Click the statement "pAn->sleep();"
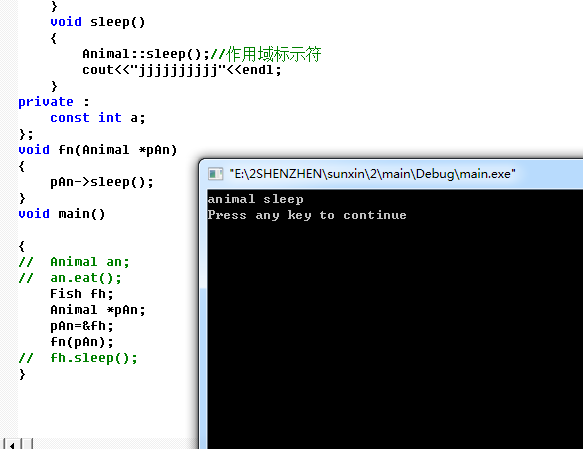583x449 pixels. click(x=102, y=182)
